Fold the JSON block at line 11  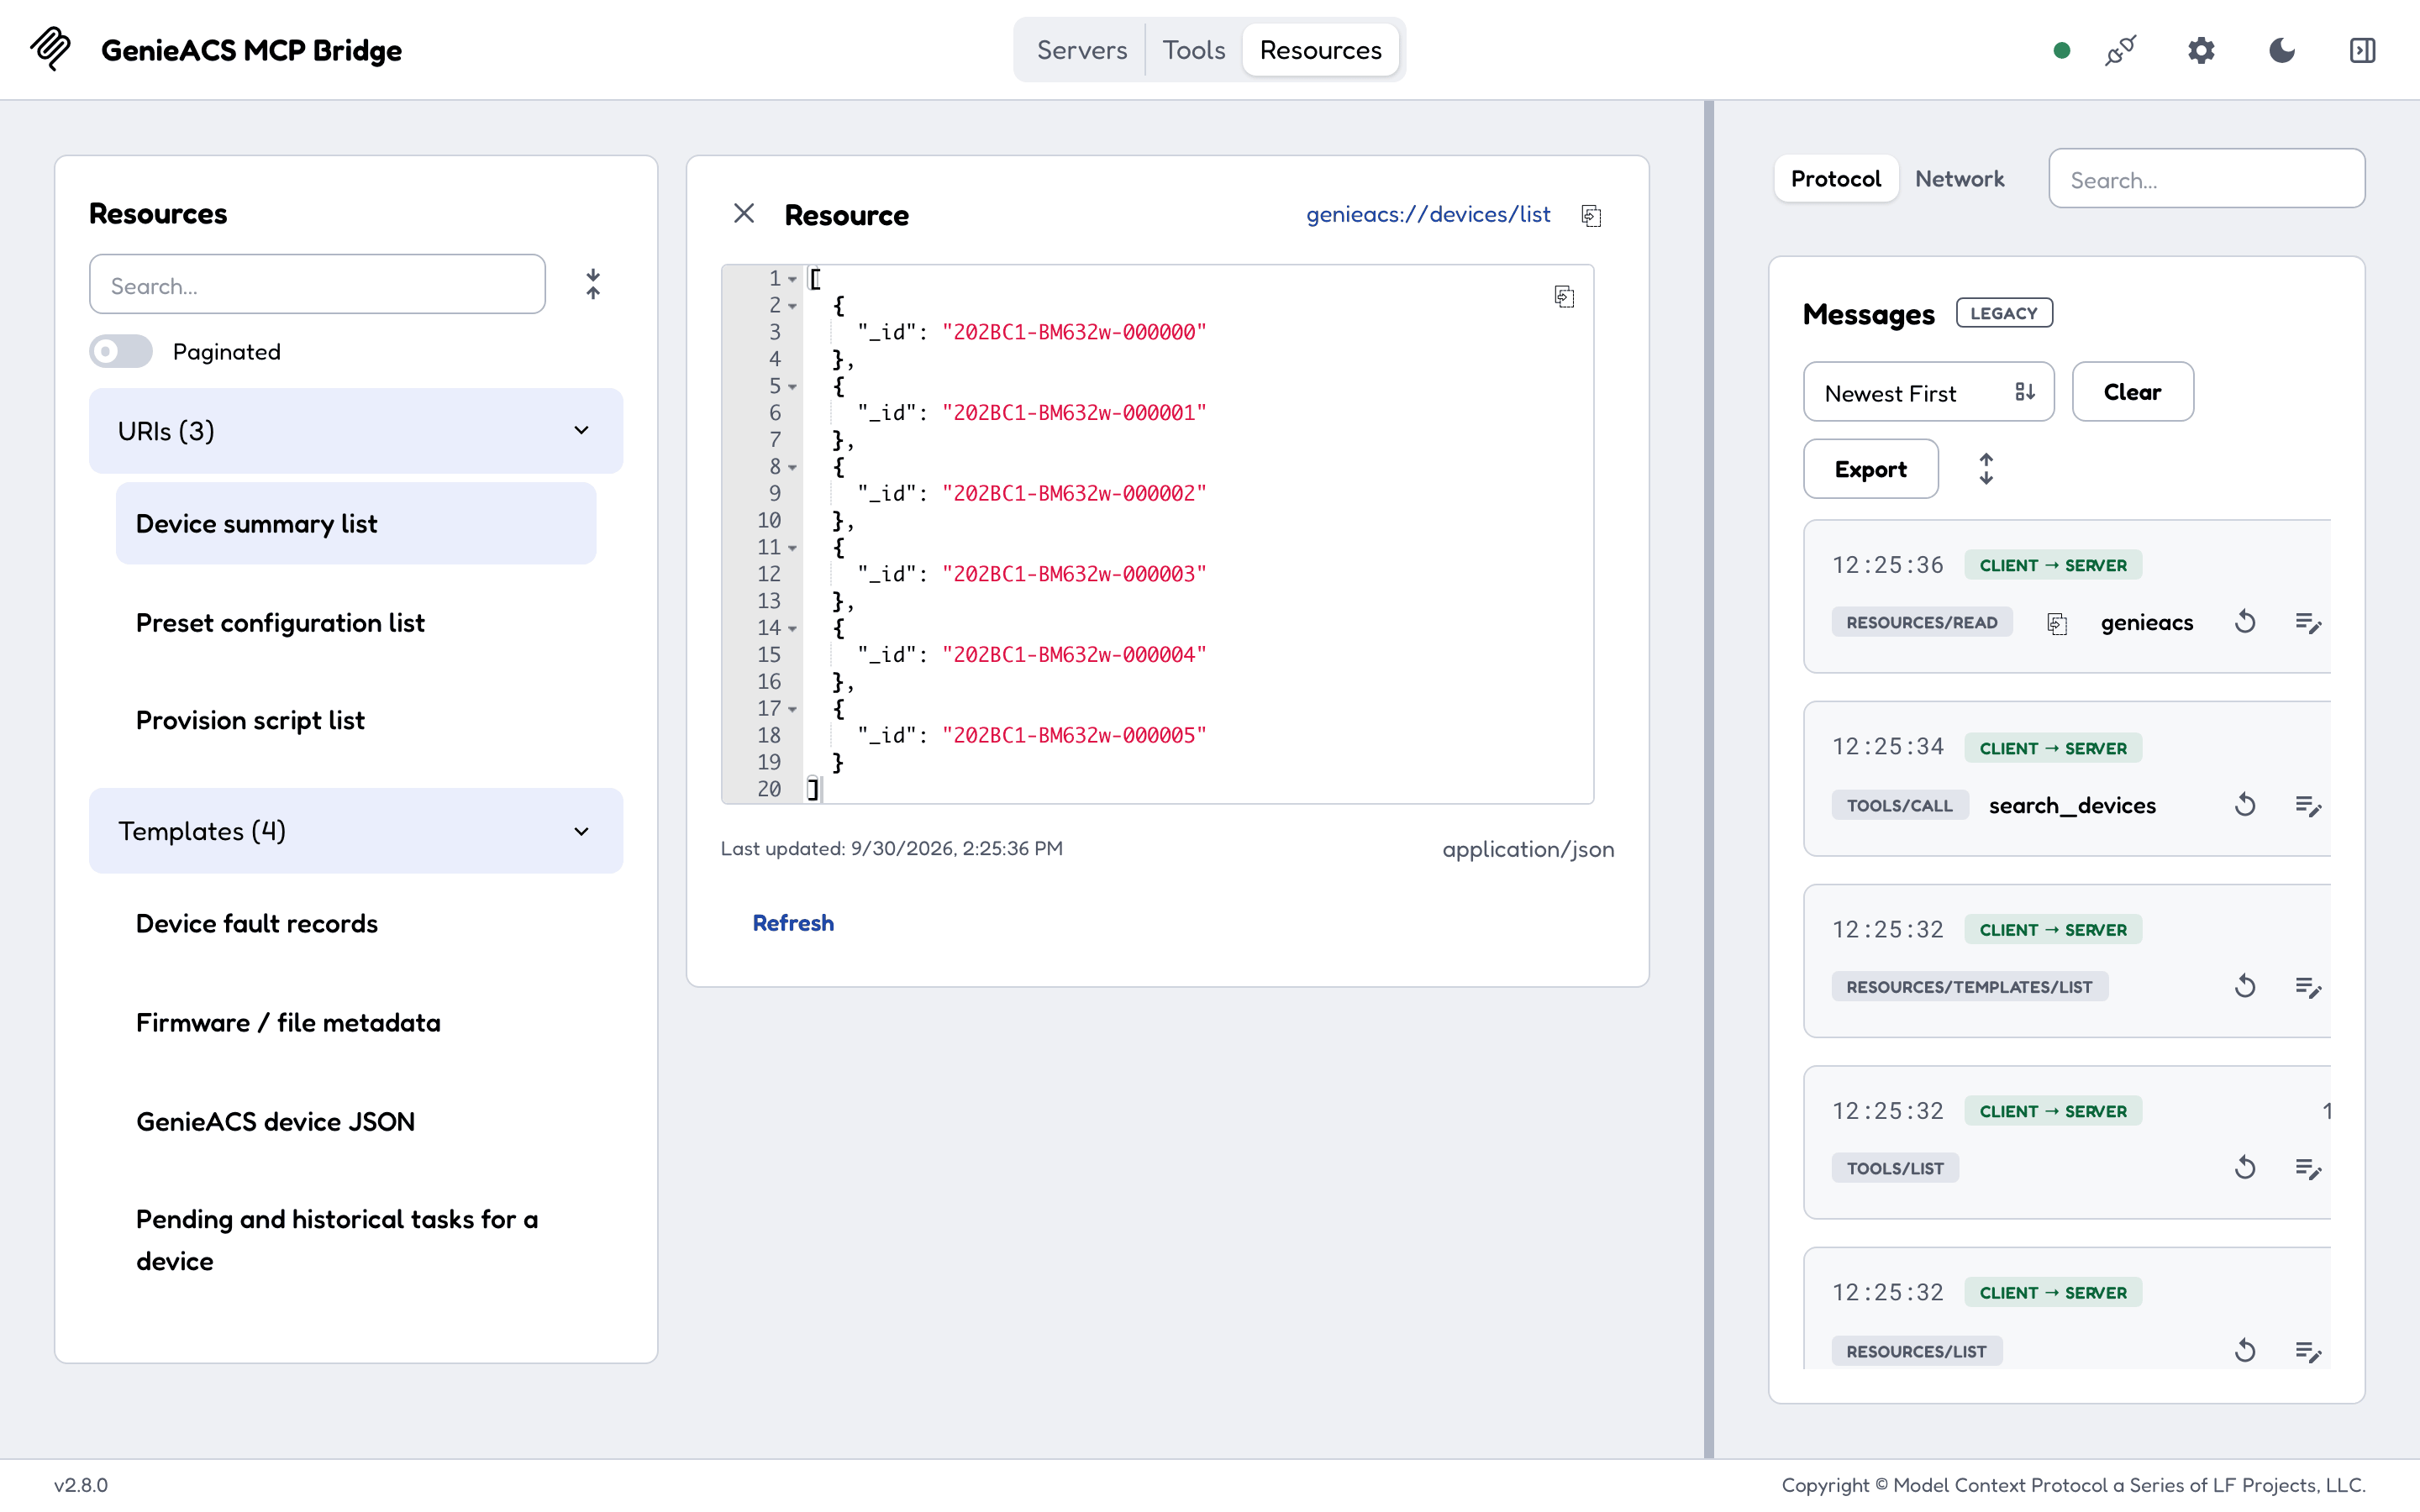[x=792, y=548]
